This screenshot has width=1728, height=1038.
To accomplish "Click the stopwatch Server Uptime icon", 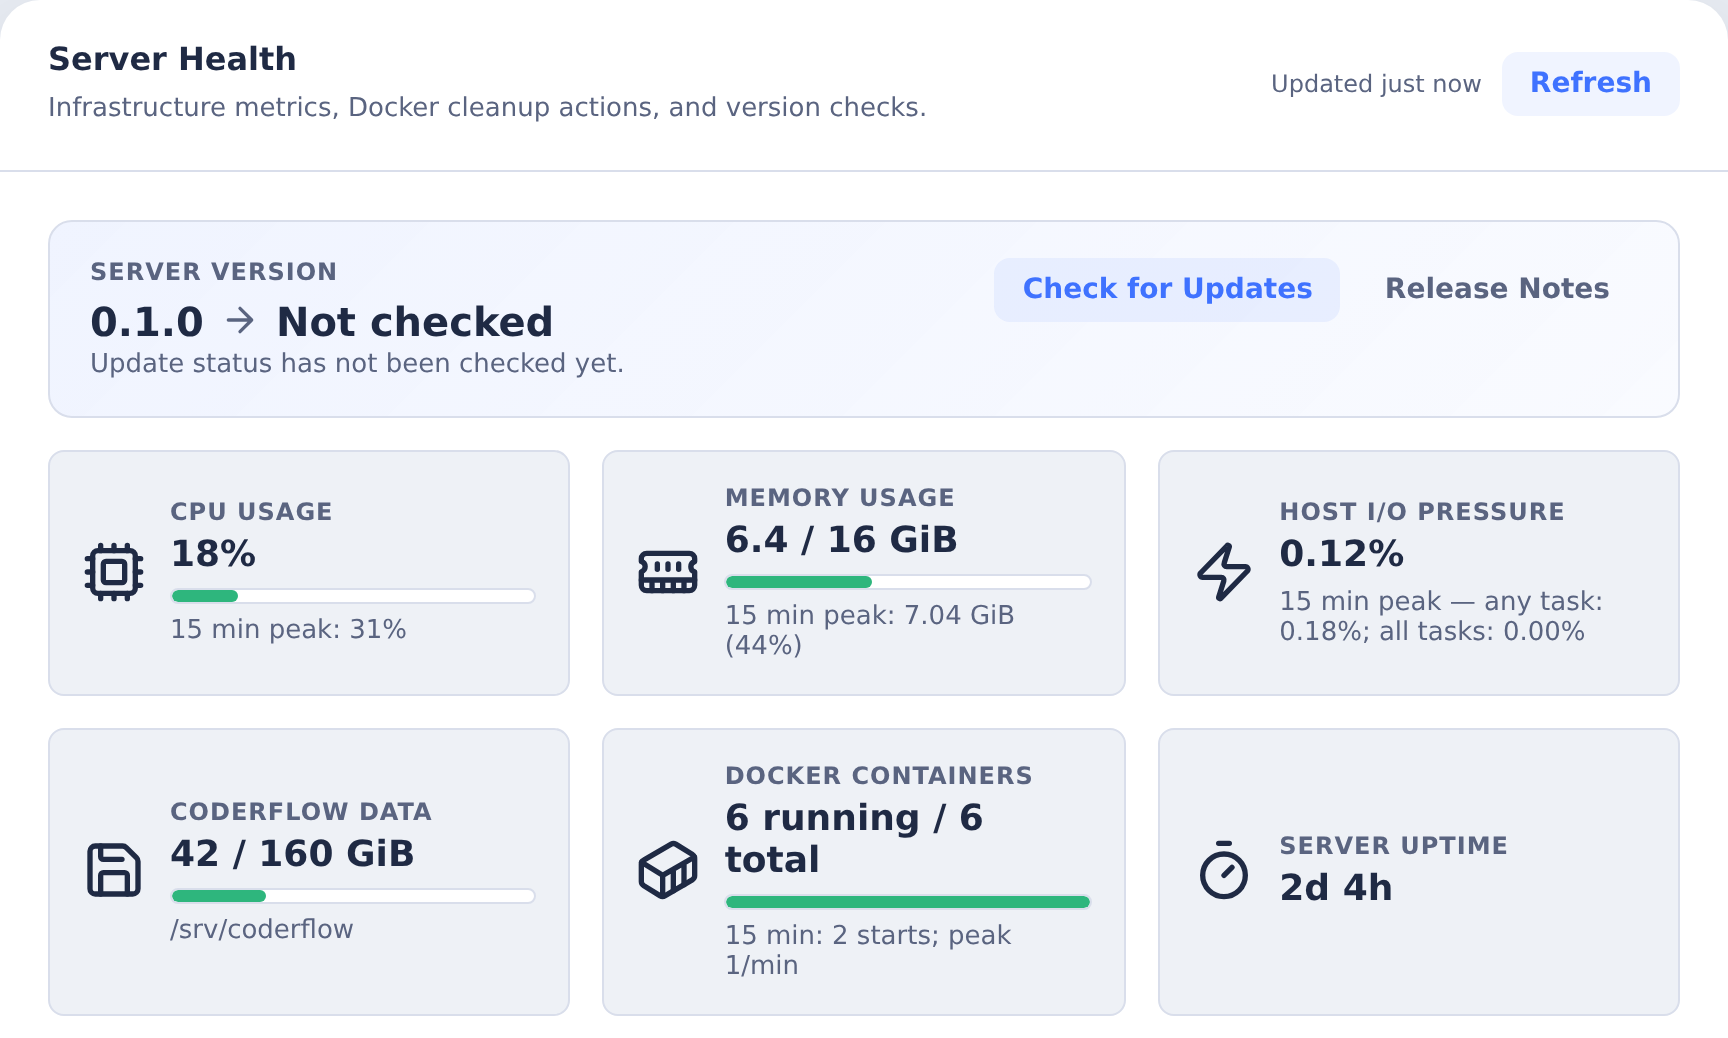I will [x=1223, y=870].
